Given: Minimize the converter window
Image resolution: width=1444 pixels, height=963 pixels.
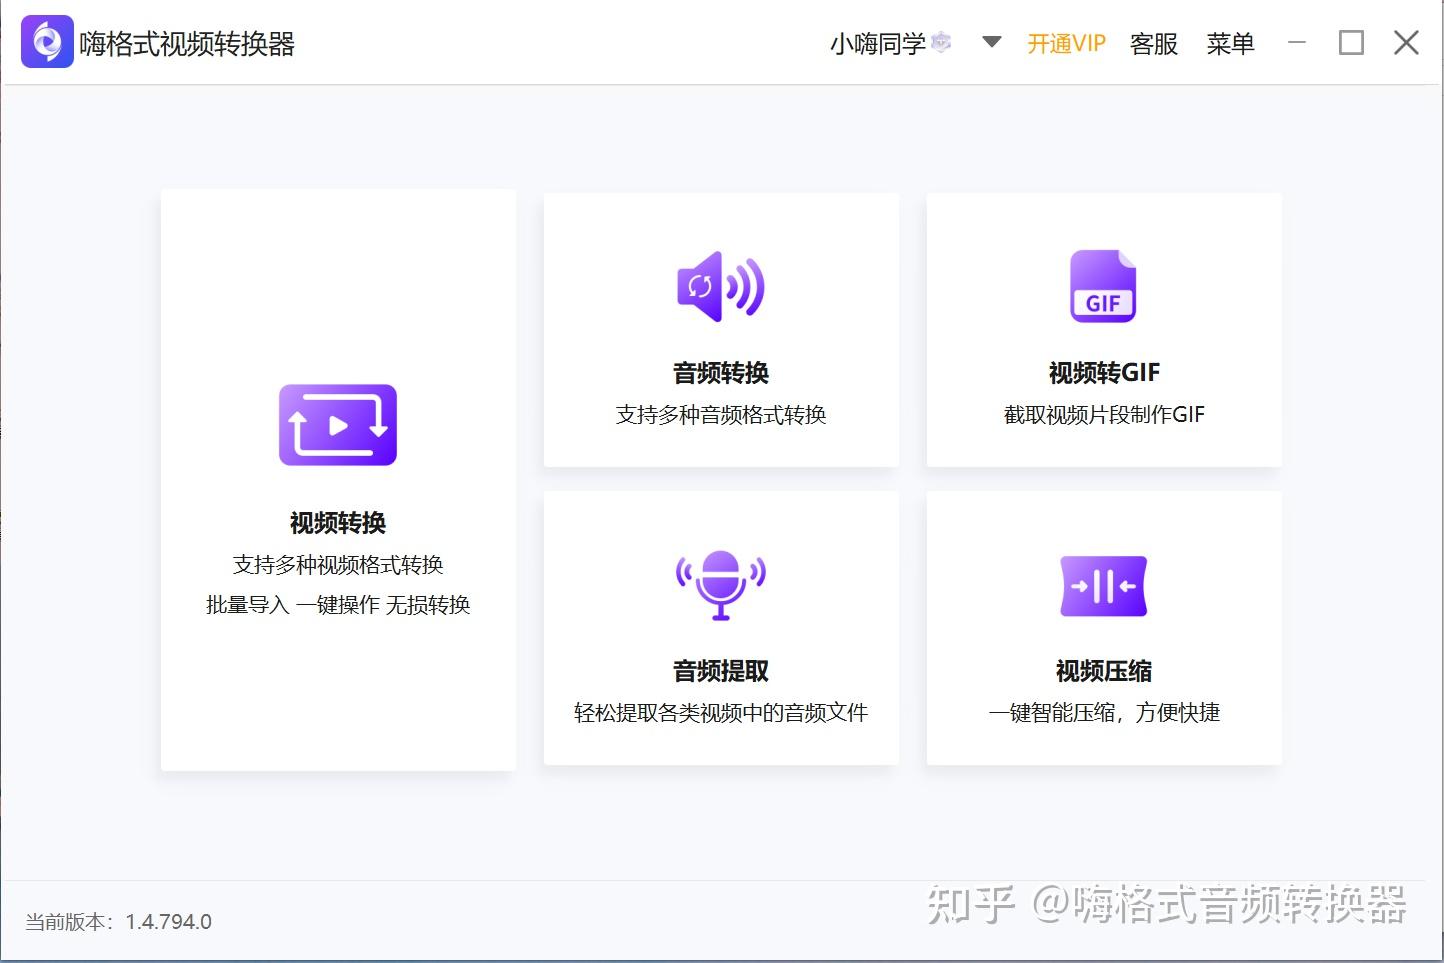Looking at the screenshot, I should point(1297,42).
